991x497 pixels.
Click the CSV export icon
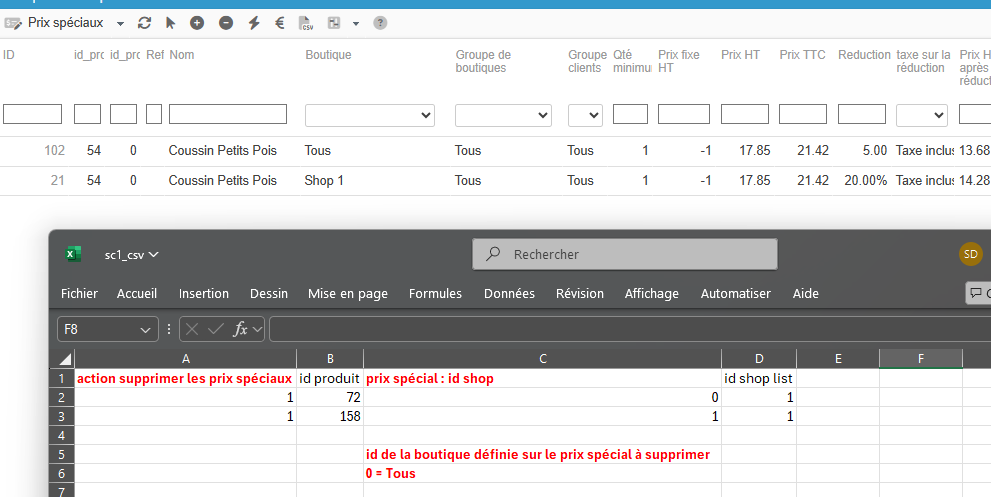307,23
